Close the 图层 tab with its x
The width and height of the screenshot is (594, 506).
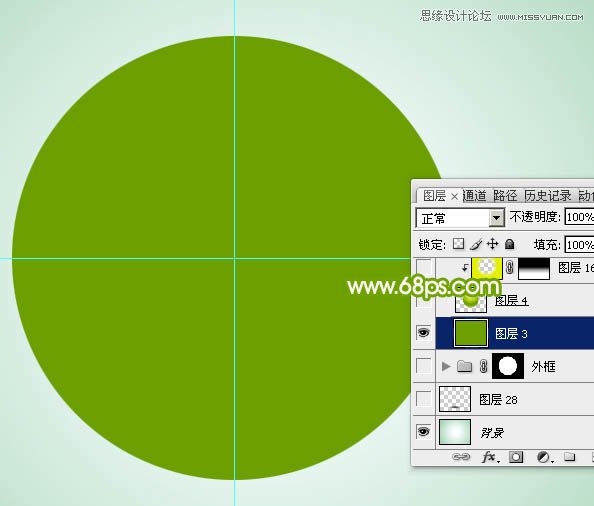454,197
